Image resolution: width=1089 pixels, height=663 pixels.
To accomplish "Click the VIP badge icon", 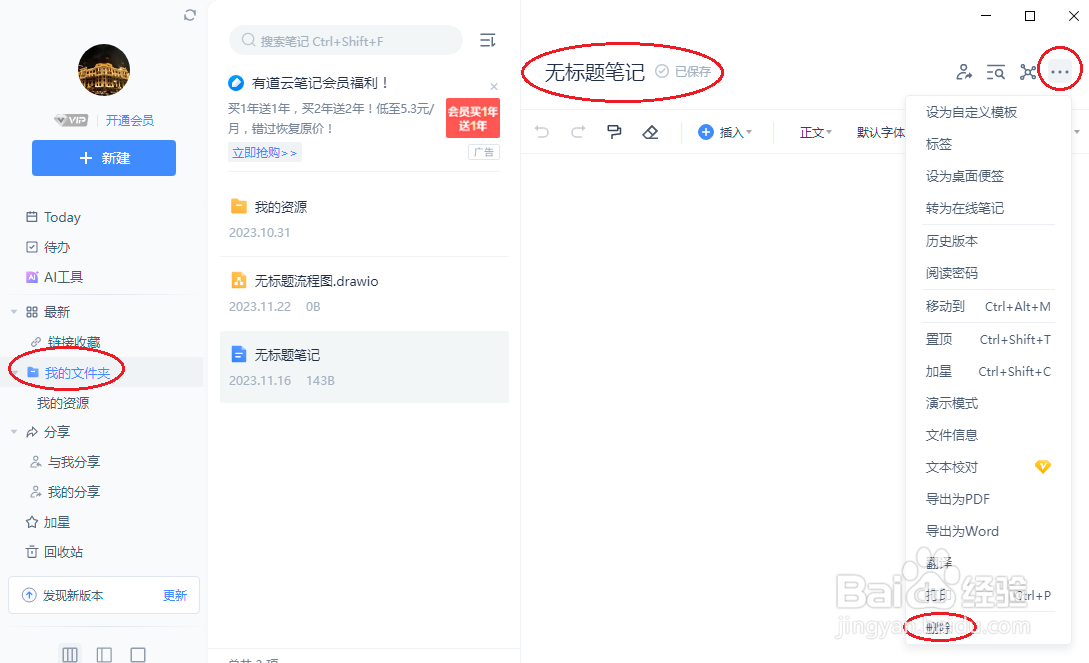I will click(x=72, y=120).
